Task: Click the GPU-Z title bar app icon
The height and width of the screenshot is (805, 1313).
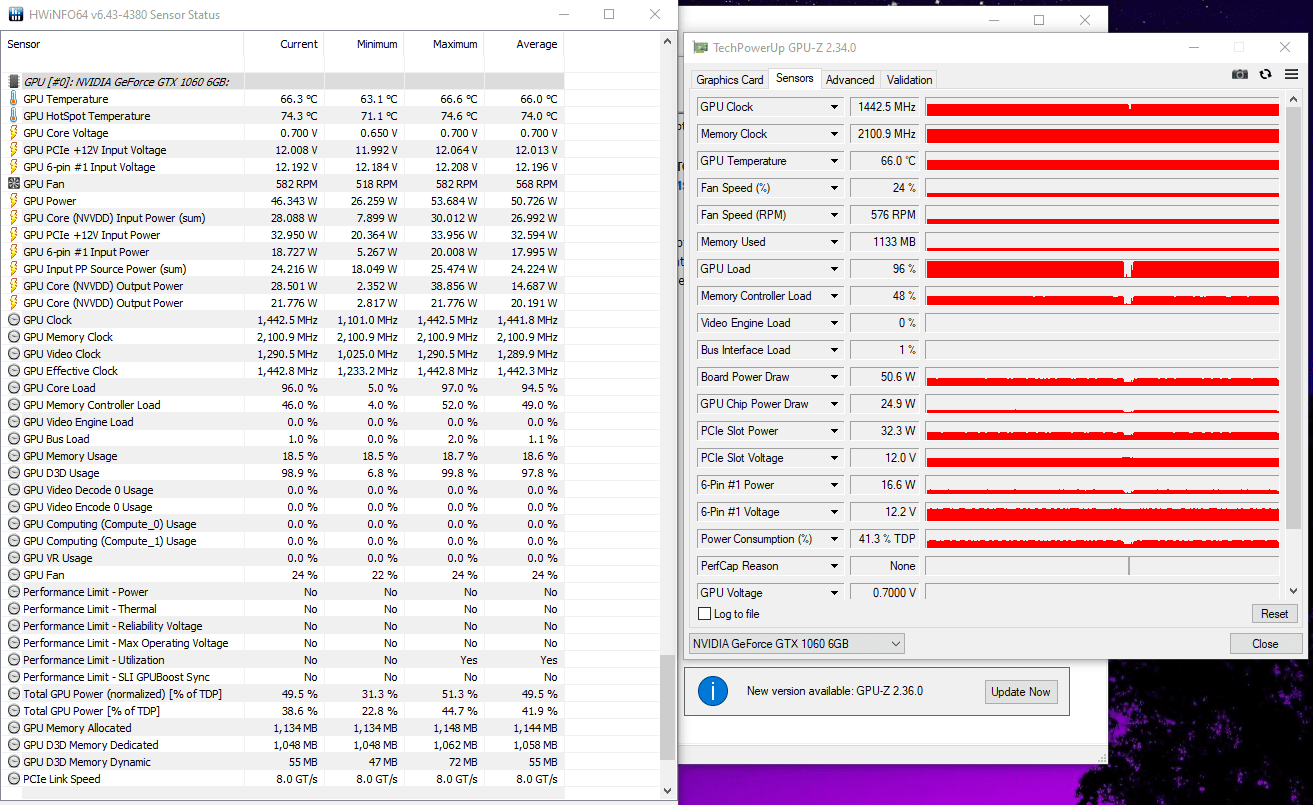Action: (701, 48)
